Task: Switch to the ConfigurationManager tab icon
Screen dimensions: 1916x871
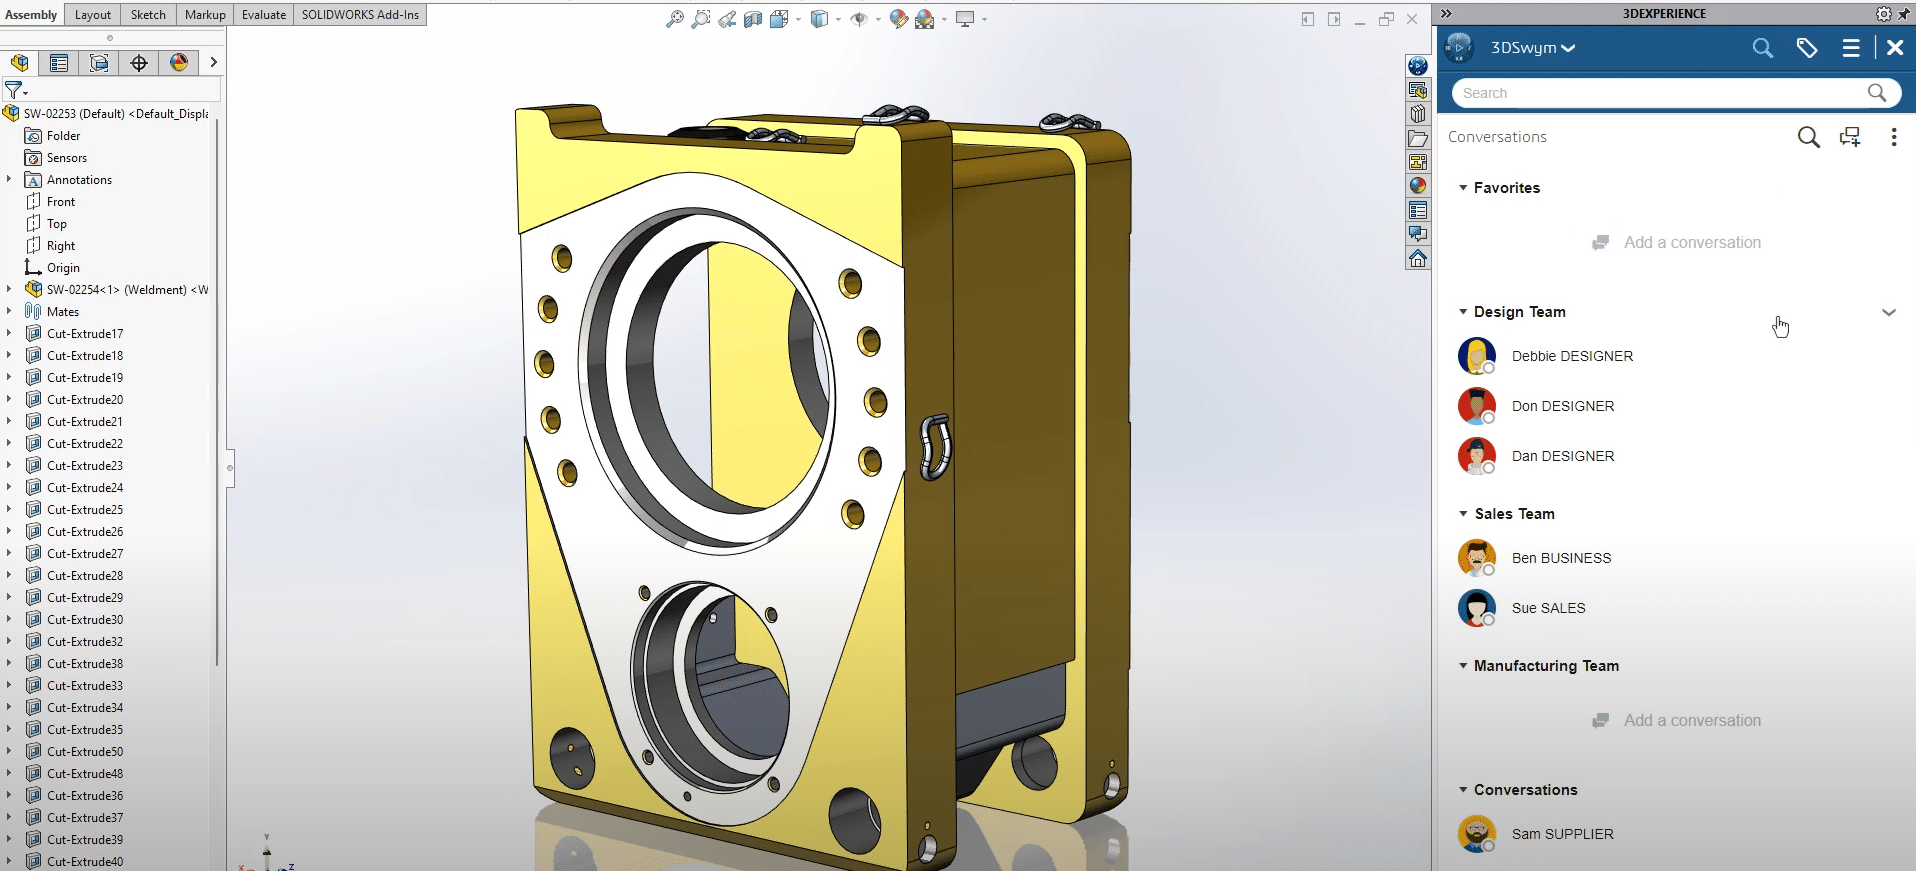Action: click(99, 63)
